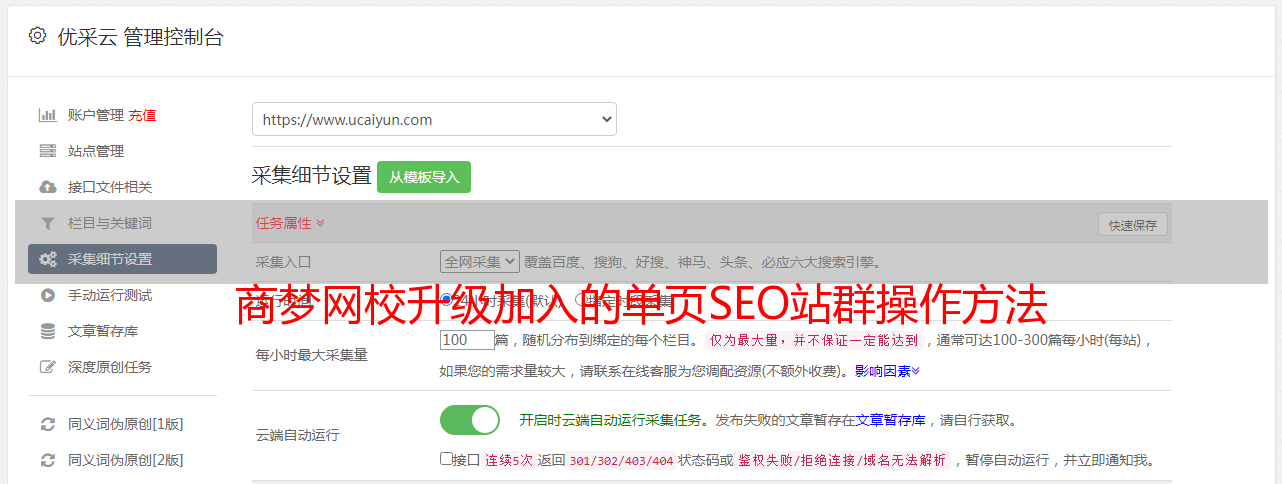The width and height of the screenshot is (1282, 484).
Task: Click the 优采云 管理控制台 title text
Action: point(140,37)
